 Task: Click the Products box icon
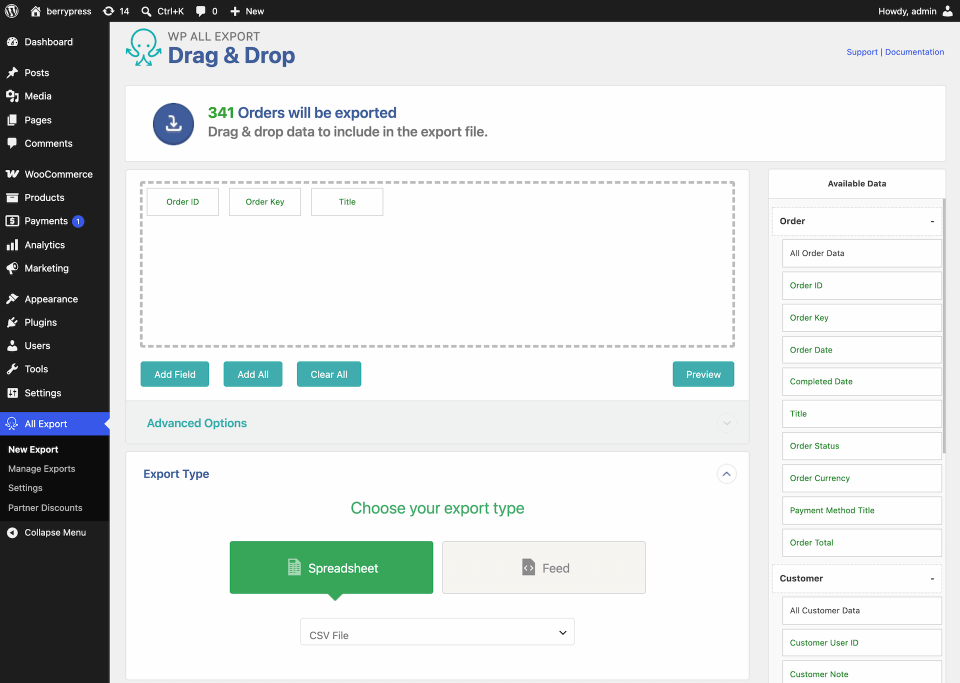pyautogui.click(x=12, y=198)
